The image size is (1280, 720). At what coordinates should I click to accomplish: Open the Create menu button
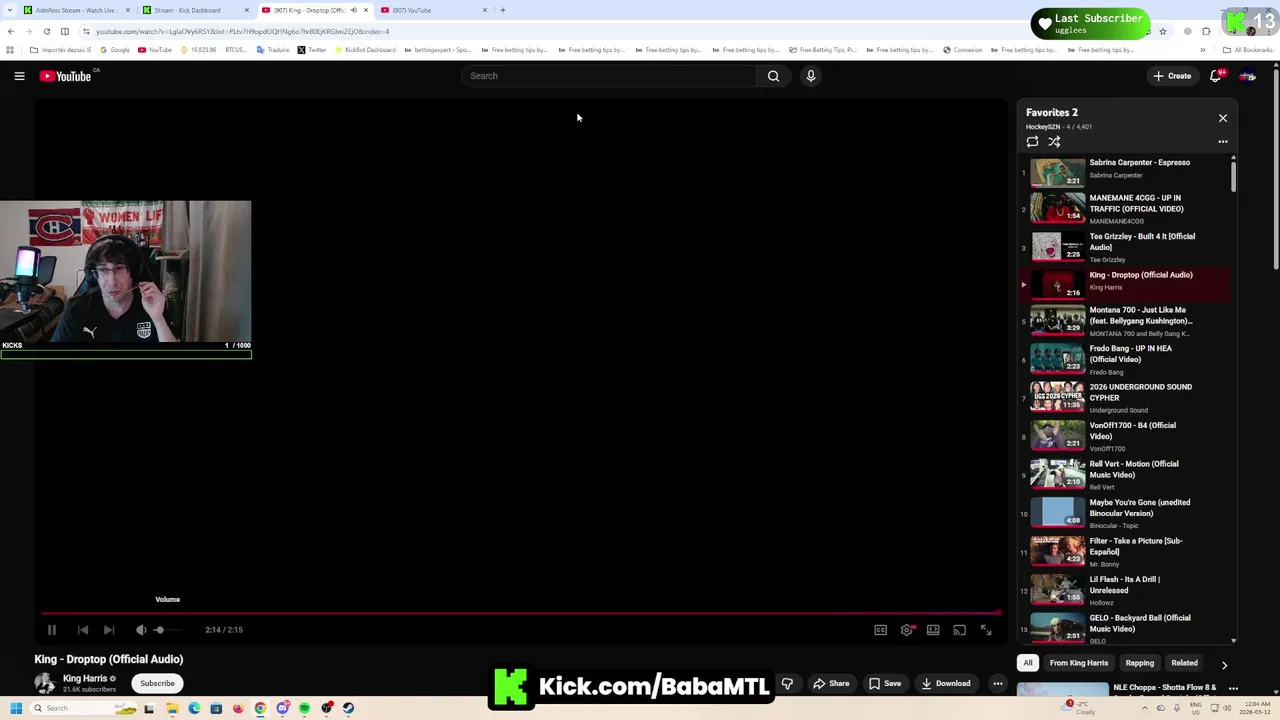1172,76
